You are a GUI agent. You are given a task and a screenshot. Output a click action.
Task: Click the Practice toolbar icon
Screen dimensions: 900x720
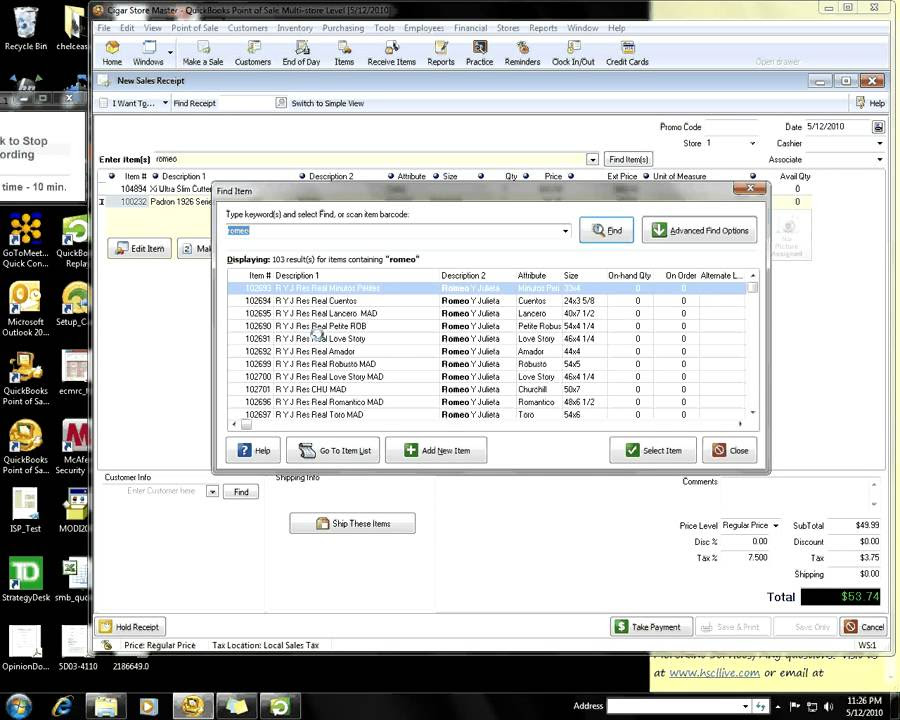coord(479,53)
